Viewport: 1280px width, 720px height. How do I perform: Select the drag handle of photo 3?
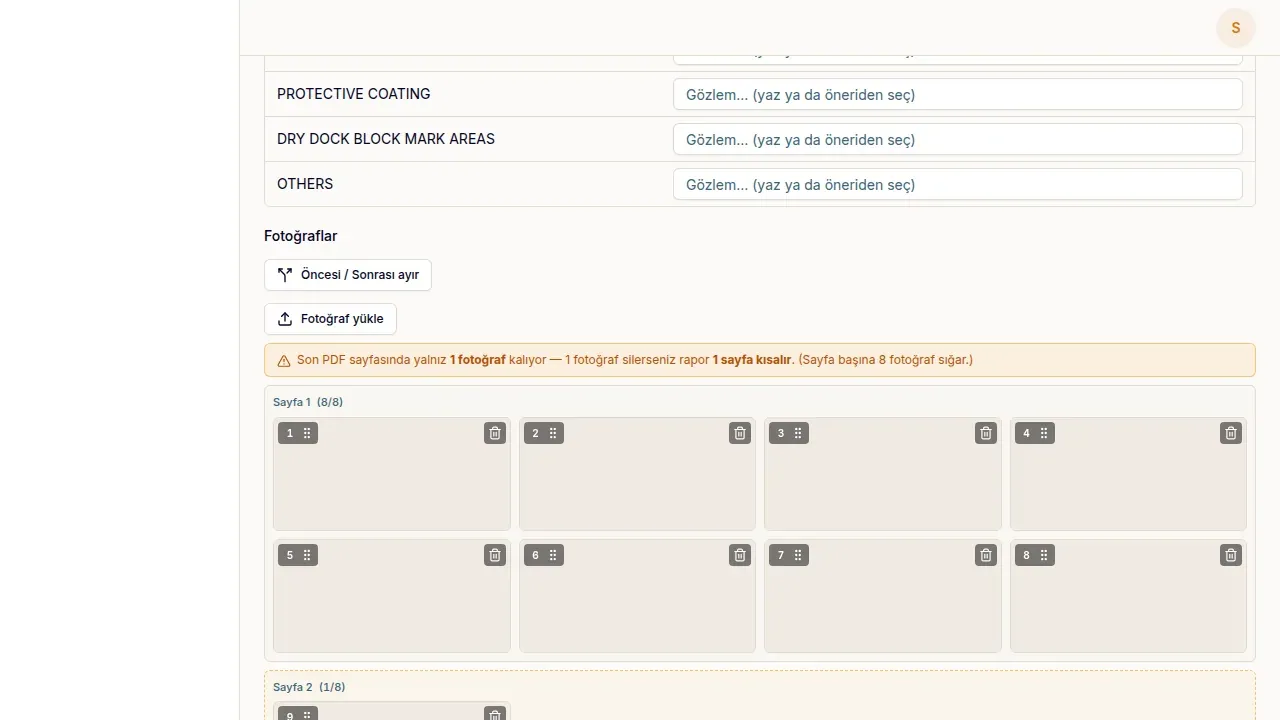tap(798, 433)
